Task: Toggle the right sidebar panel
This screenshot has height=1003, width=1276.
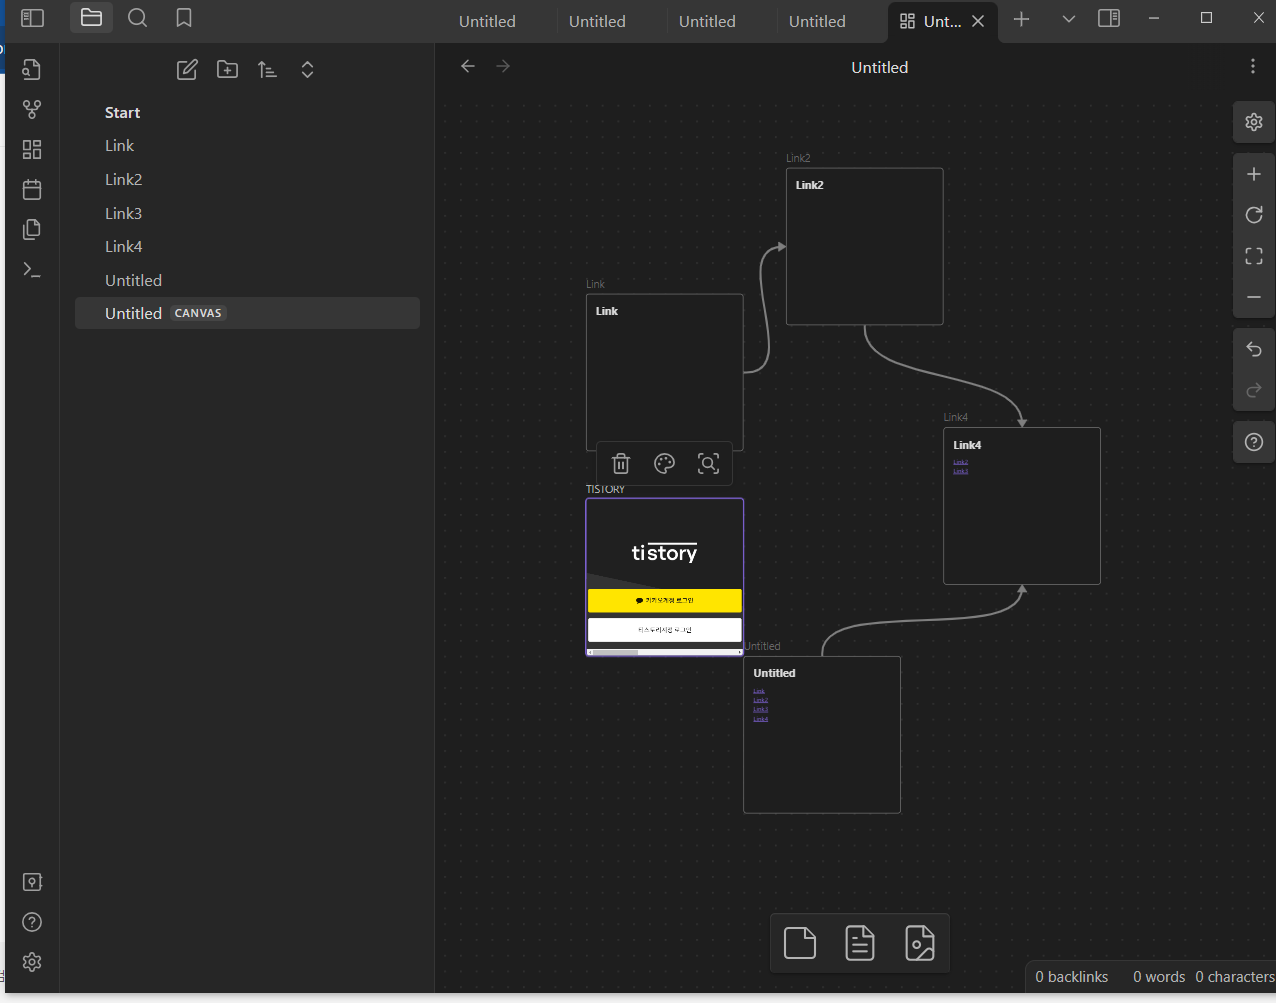Action: point(1109,18)
